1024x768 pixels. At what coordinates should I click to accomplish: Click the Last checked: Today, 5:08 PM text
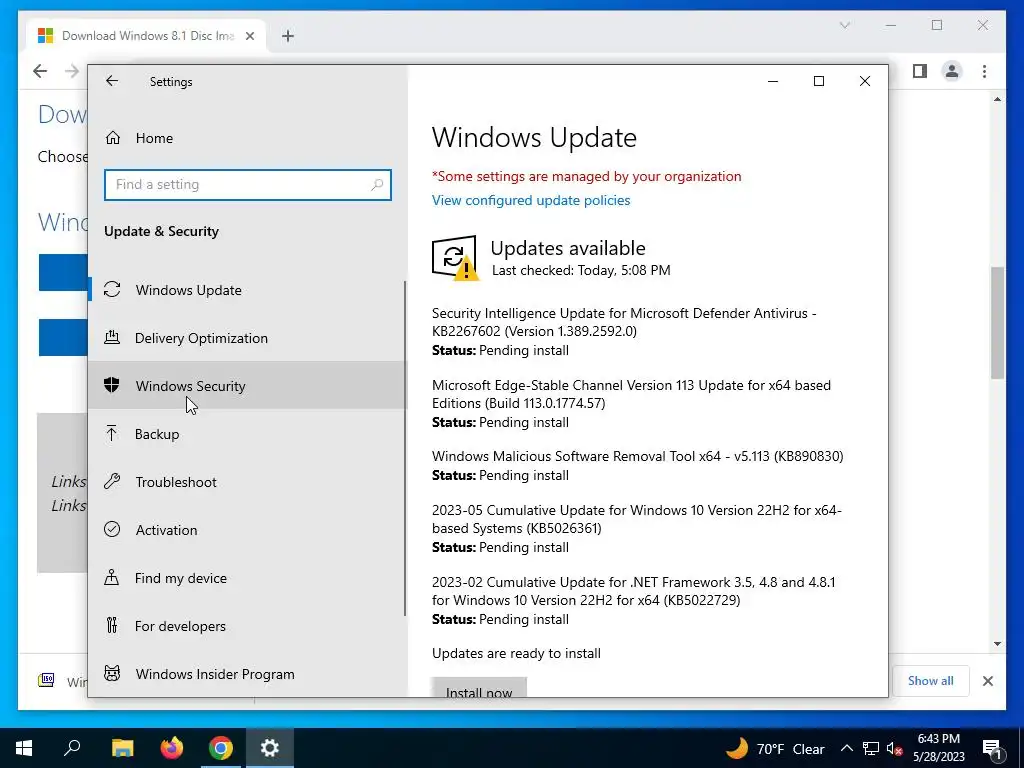click(x=581, y=270)
